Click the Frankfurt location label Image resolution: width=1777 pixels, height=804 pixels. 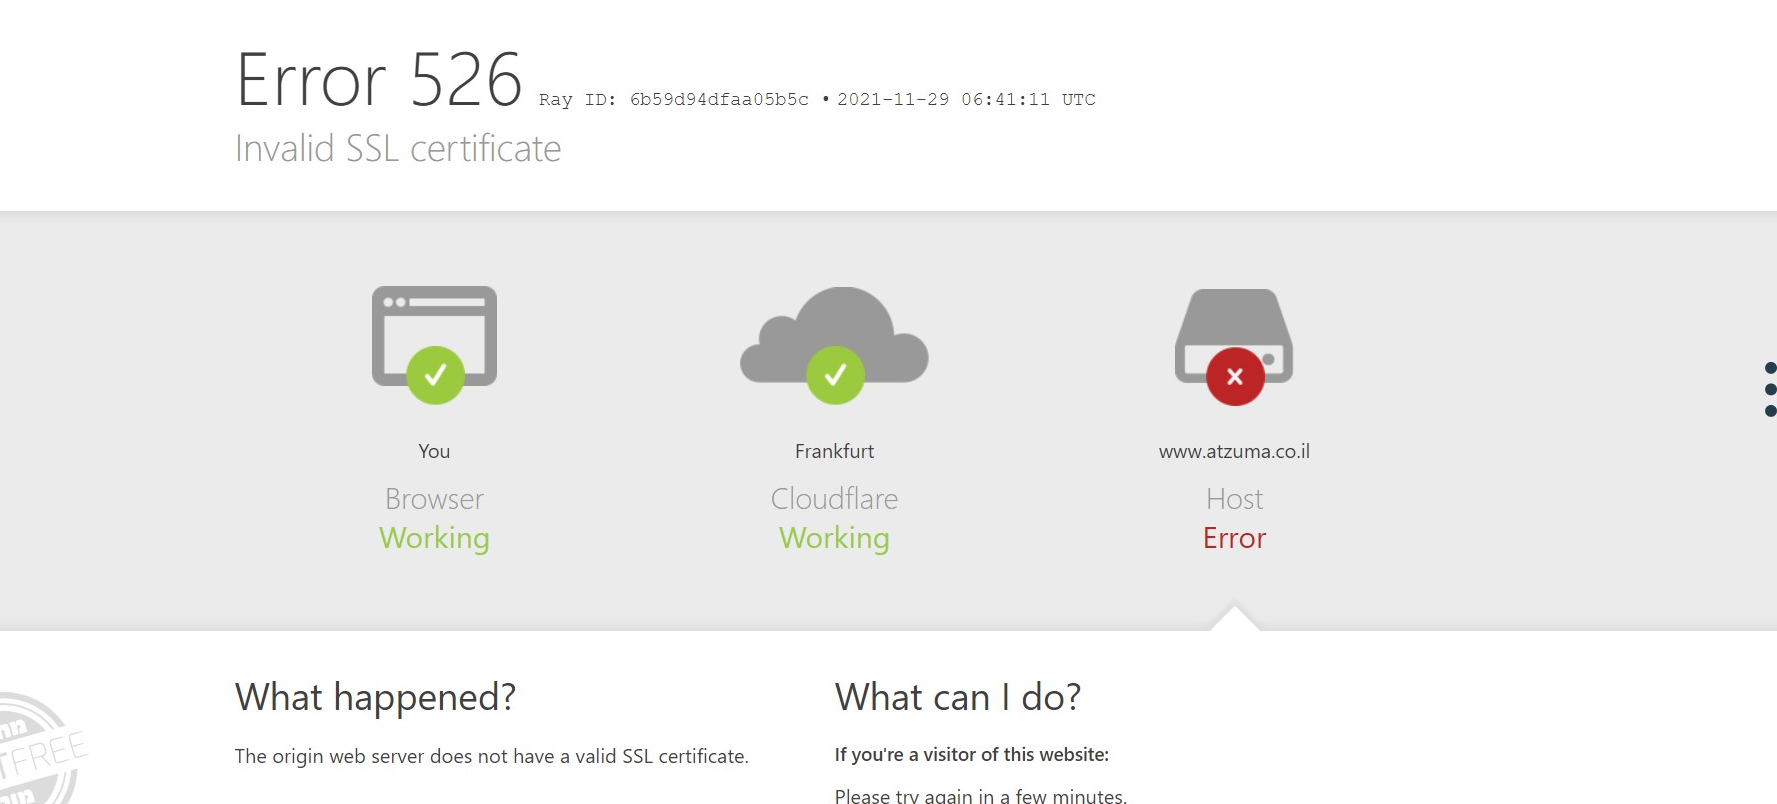[834, 451]
